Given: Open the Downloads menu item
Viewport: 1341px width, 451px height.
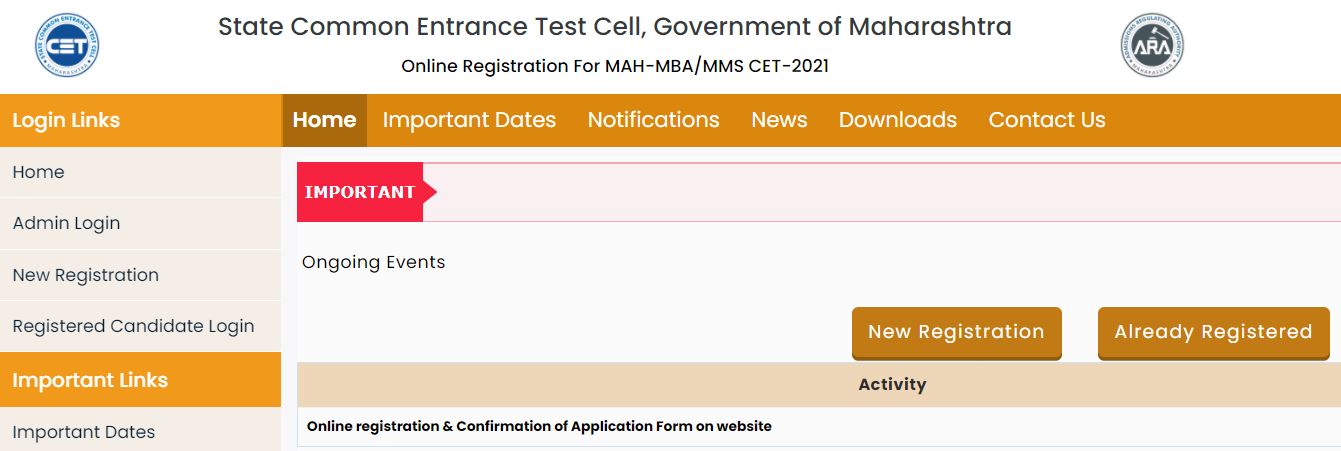Looking at the screenshot, I should 897,120.
